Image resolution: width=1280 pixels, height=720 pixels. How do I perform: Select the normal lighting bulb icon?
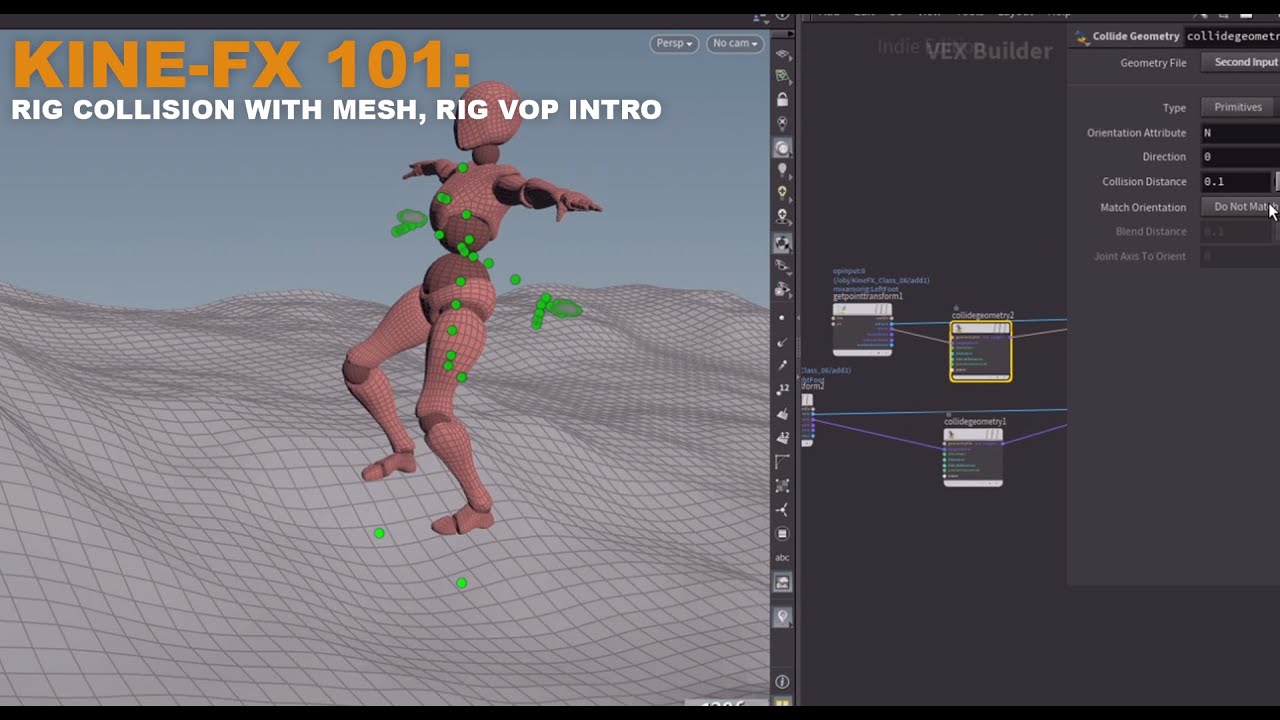click(x=783, y=171)
